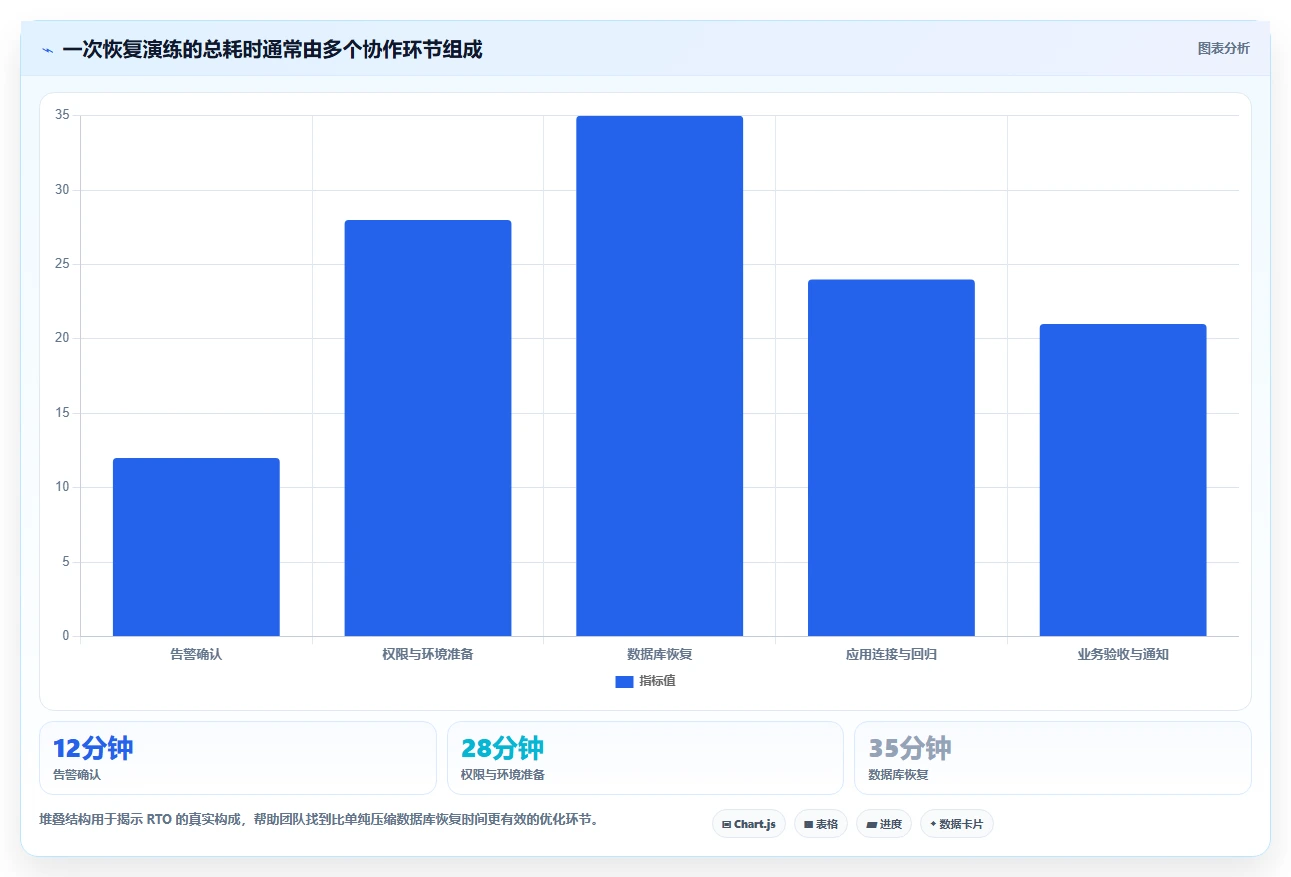This screenshot has height=877, width=1291.
Task: Click the chart title 一次恢复演练的总耗时通常由多个协作环节组成
Action: 272,49
